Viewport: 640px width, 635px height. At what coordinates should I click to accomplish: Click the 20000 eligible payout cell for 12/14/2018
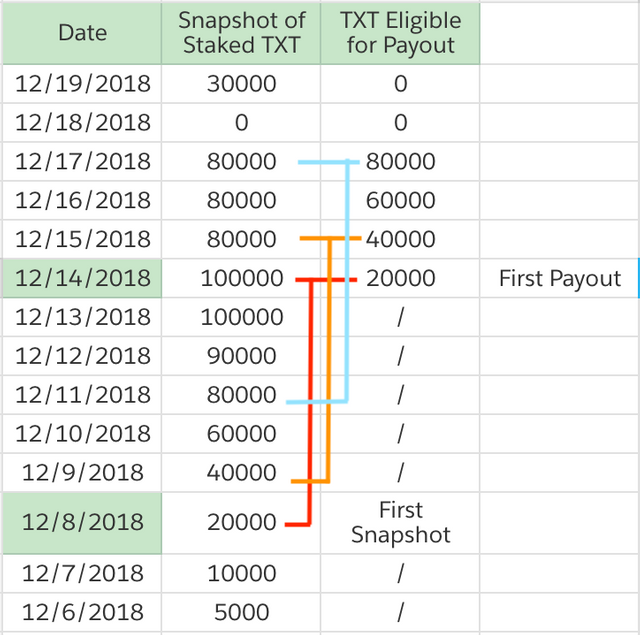pos(400,279)
